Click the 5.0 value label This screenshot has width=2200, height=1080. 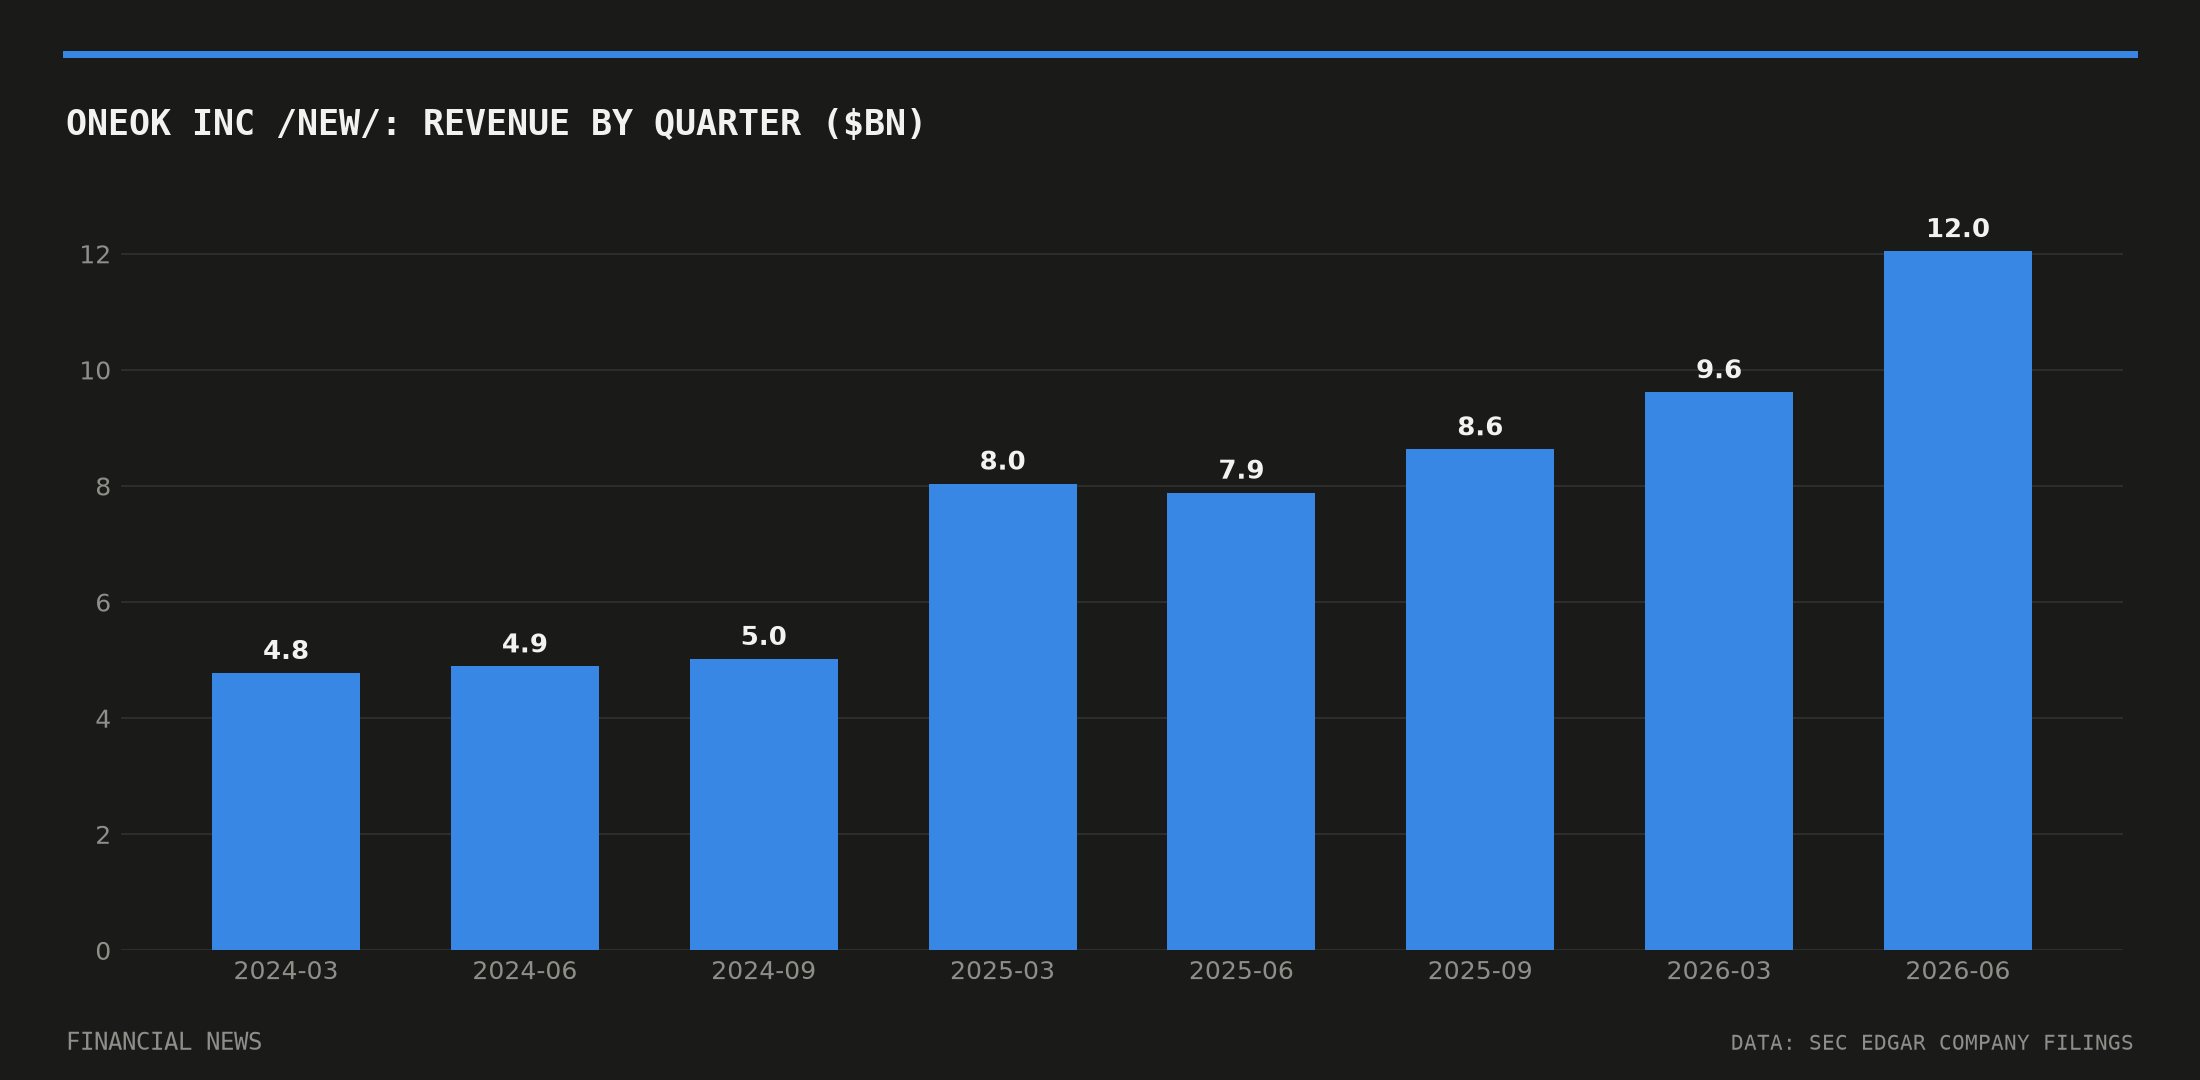point(764,637)
